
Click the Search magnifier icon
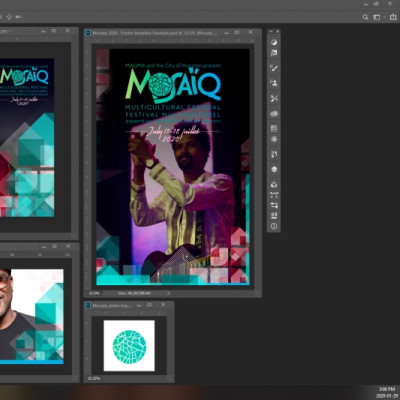click(x=365, y=17)
